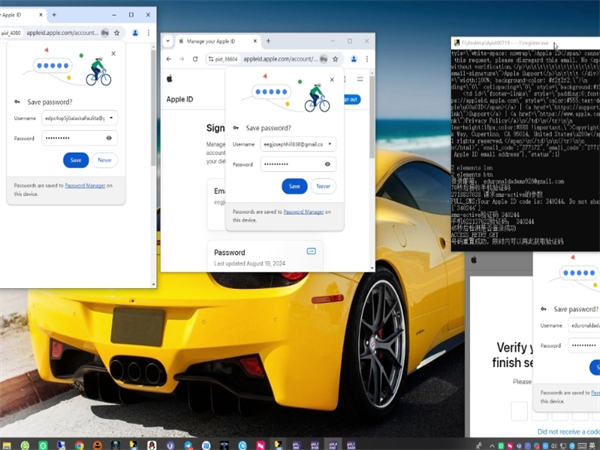
Task: Open Chrome menu in the middle window
Action: 367,59
